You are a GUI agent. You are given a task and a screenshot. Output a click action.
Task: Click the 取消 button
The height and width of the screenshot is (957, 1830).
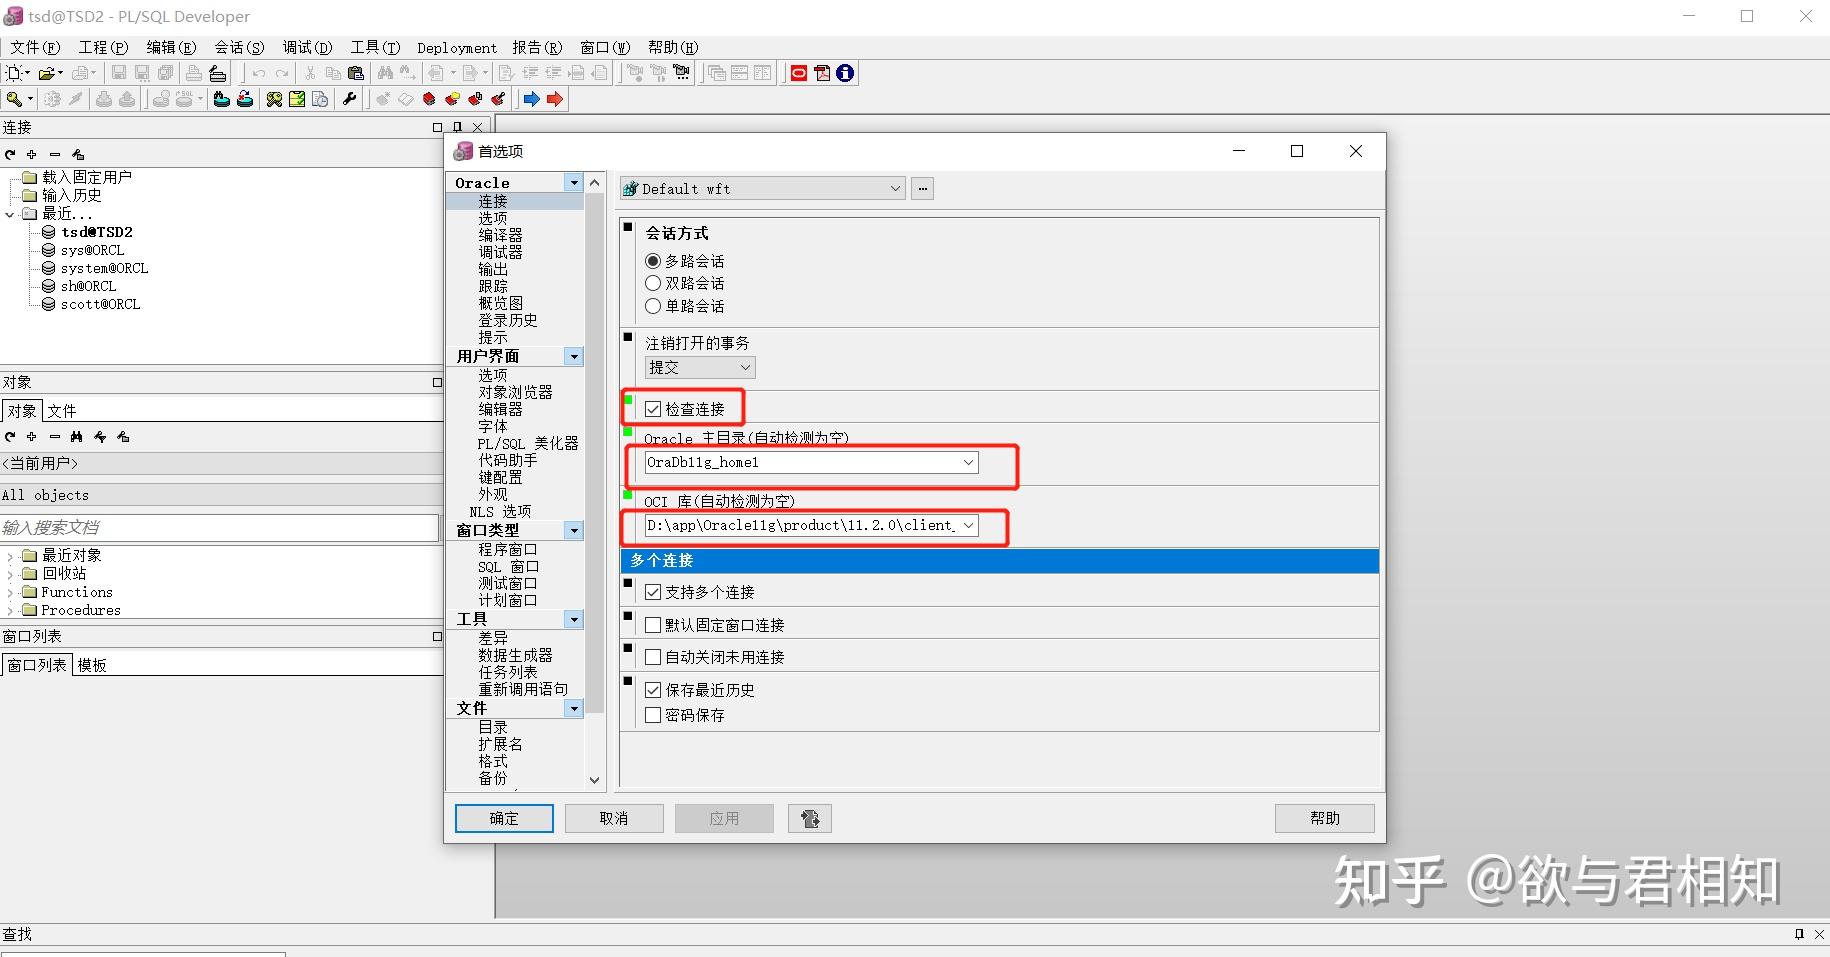tap(614, 819)
